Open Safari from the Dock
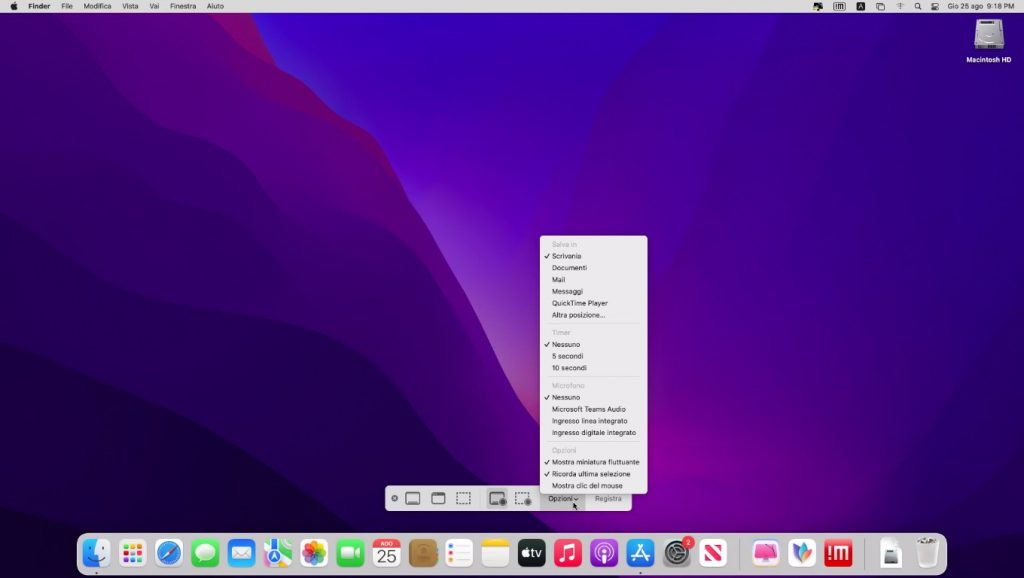 coord(169,553)
